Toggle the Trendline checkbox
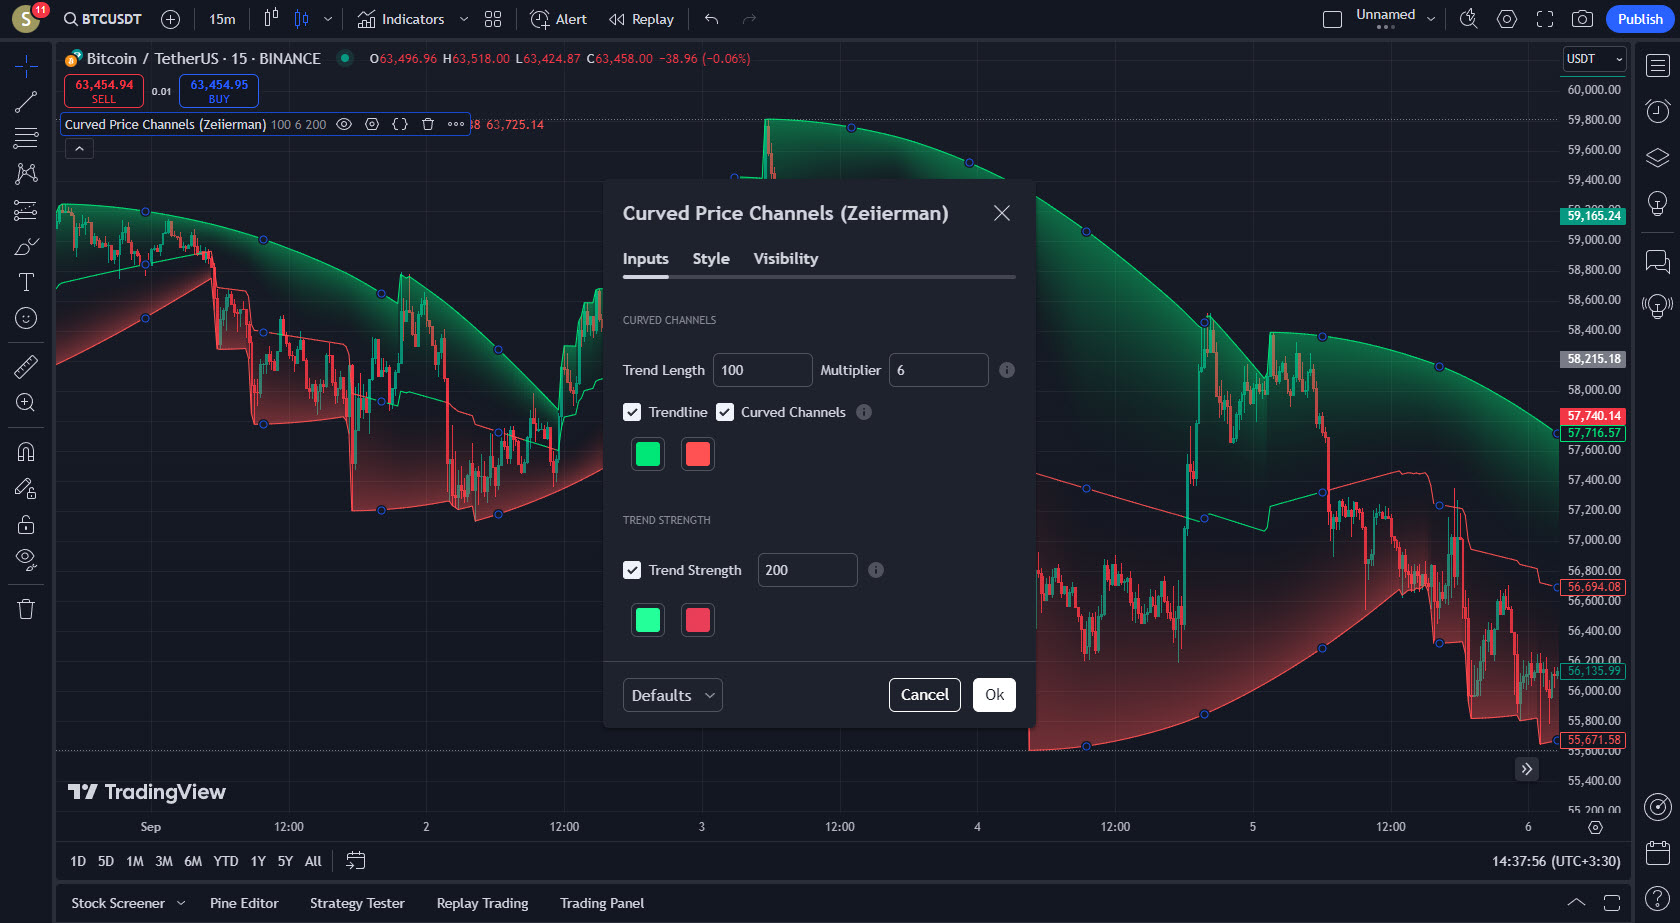 click(632, 412)
